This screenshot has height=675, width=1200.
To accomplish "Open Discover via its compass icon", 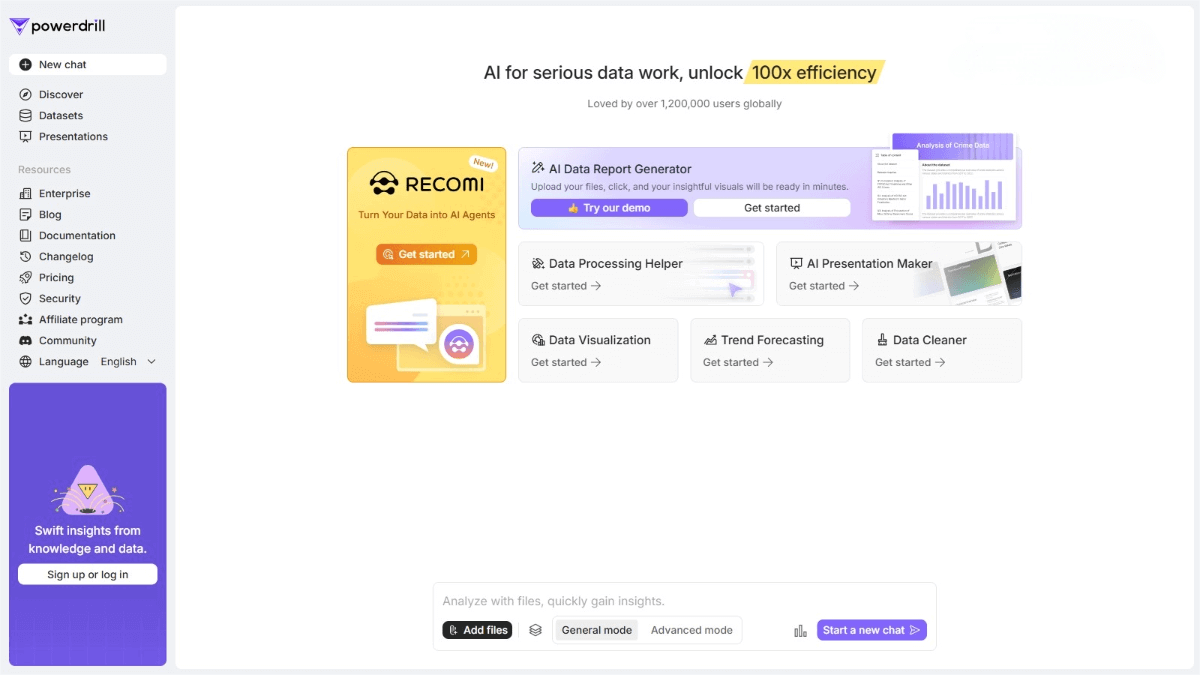I will [25, 94].
